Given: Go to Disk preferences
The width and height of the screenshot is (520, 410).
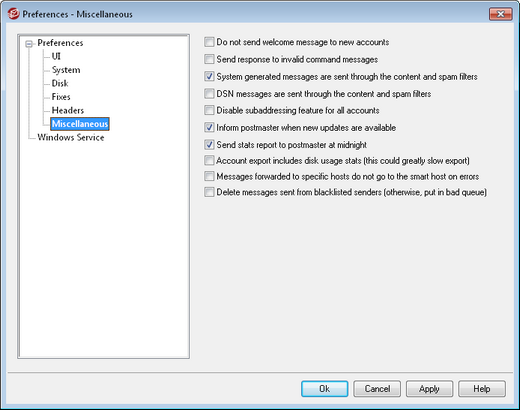Looking at the screenshot, I should 60,83.
